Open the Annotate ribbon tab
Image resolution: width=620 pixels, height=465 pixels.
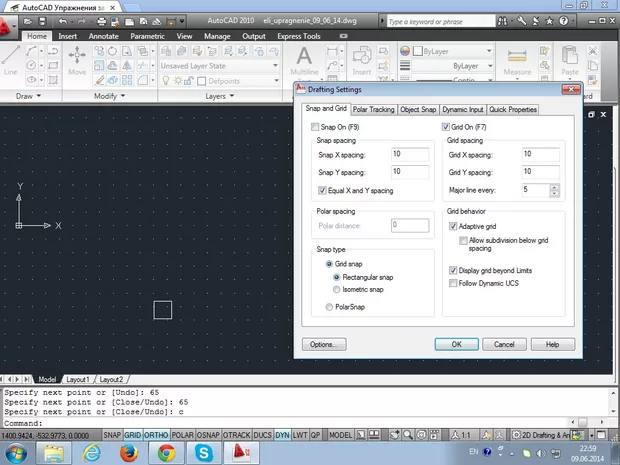tap(103, 36)
